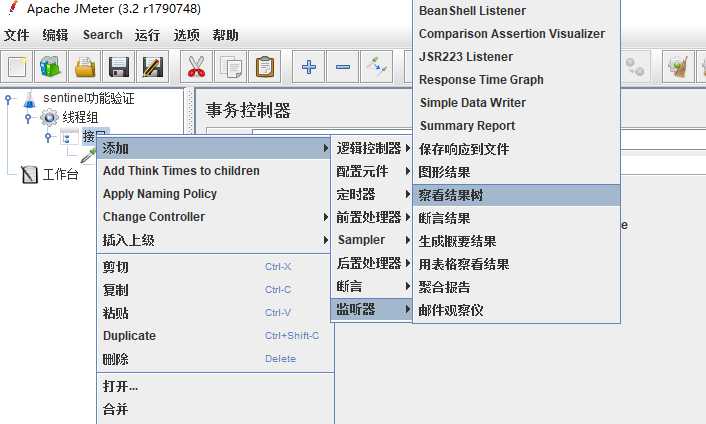Expand the 配置元件 submenu

click(372, 171)
